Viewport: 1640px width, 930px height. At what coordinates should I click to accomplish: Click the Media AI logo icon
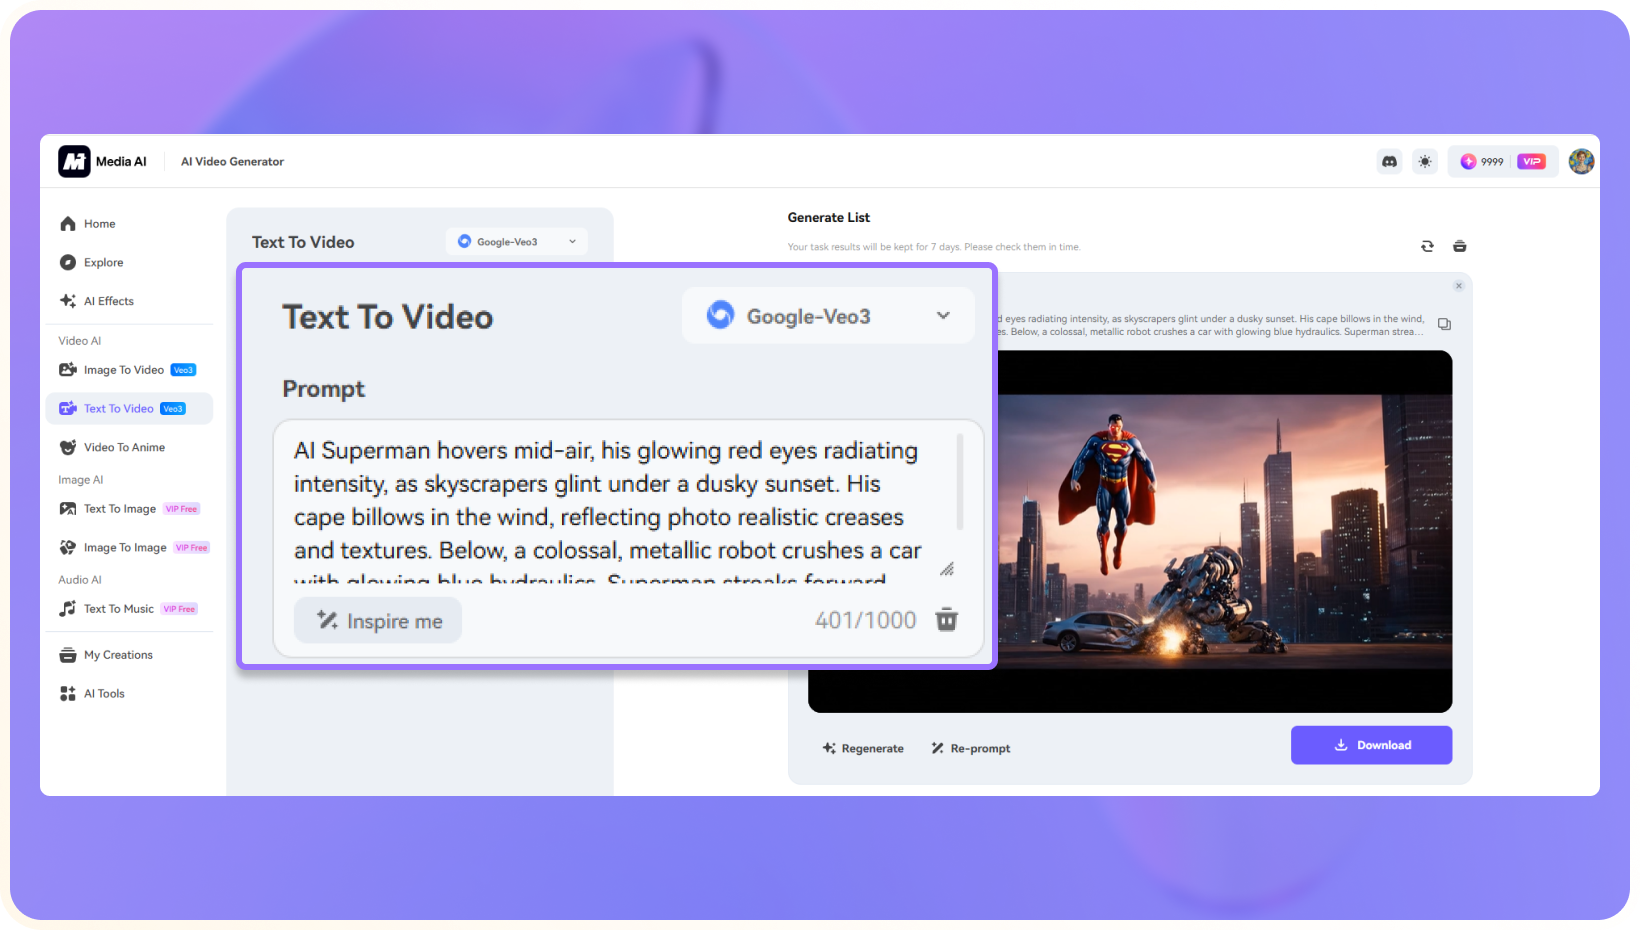point(74,161)
